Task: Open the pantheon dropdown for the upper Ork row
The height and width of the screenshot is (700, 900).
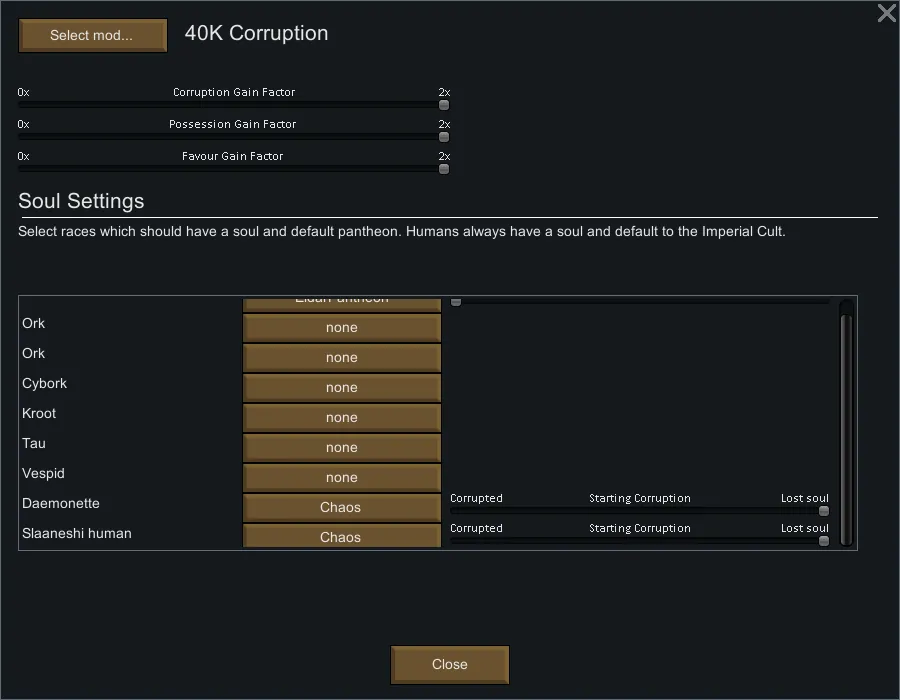Action: [x=341, y=328]
